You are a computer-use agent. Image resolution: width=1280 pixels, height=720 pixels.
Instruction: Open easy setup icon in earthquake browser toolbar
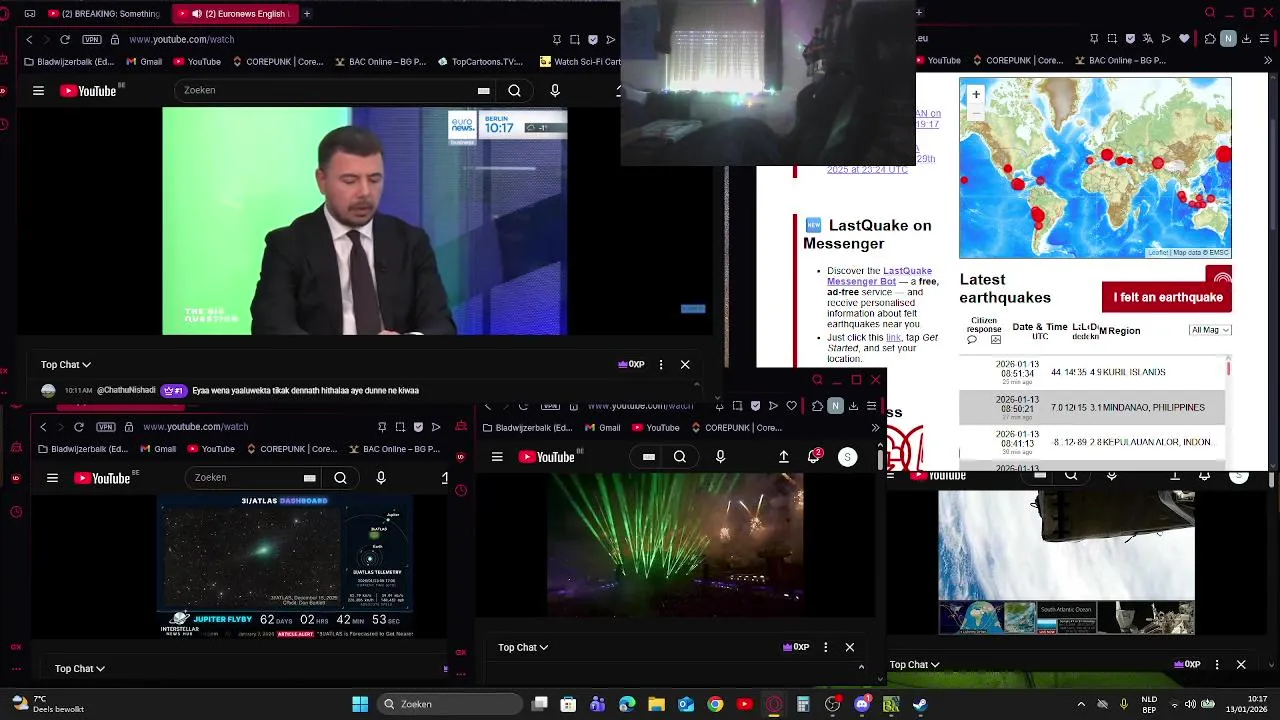coord(1264,39)
